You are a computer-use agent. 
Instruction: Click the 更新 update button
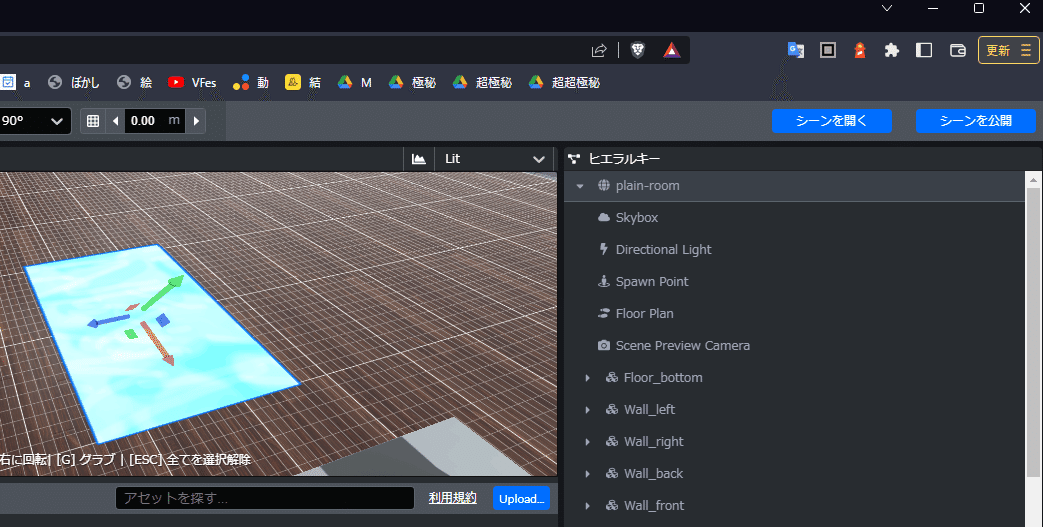click(1008, 50)
